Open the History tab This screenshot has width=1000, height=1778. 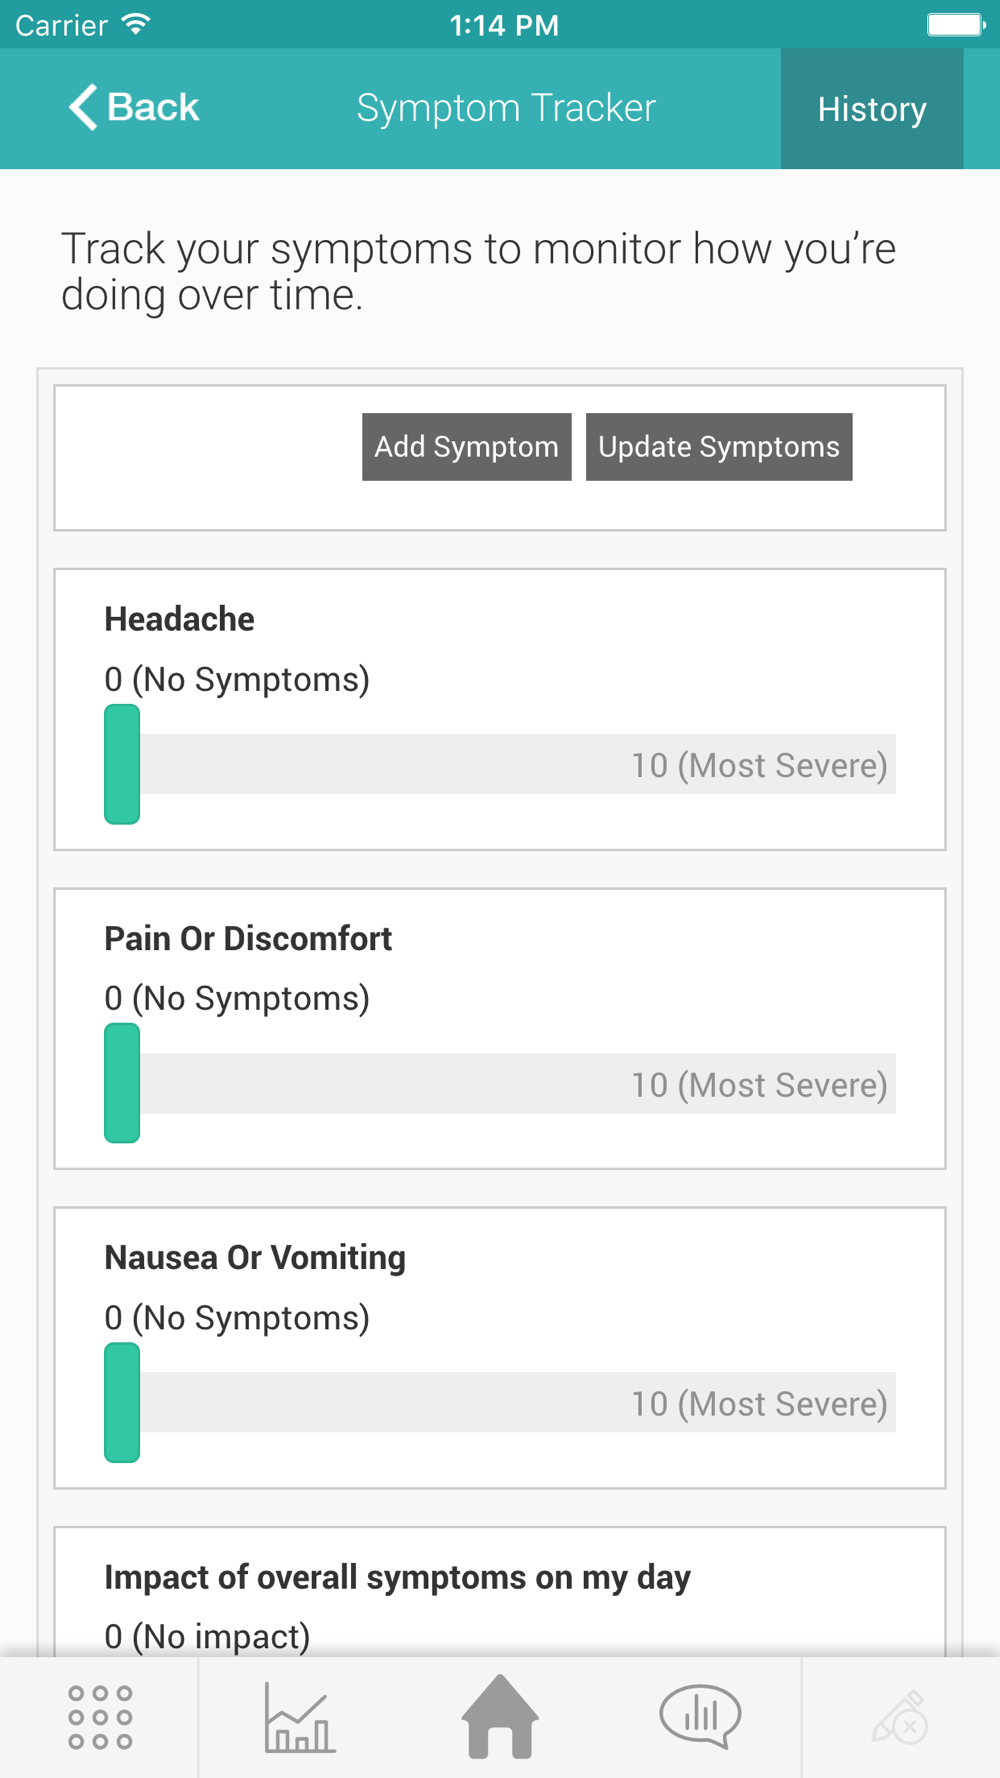pos(872,109)
